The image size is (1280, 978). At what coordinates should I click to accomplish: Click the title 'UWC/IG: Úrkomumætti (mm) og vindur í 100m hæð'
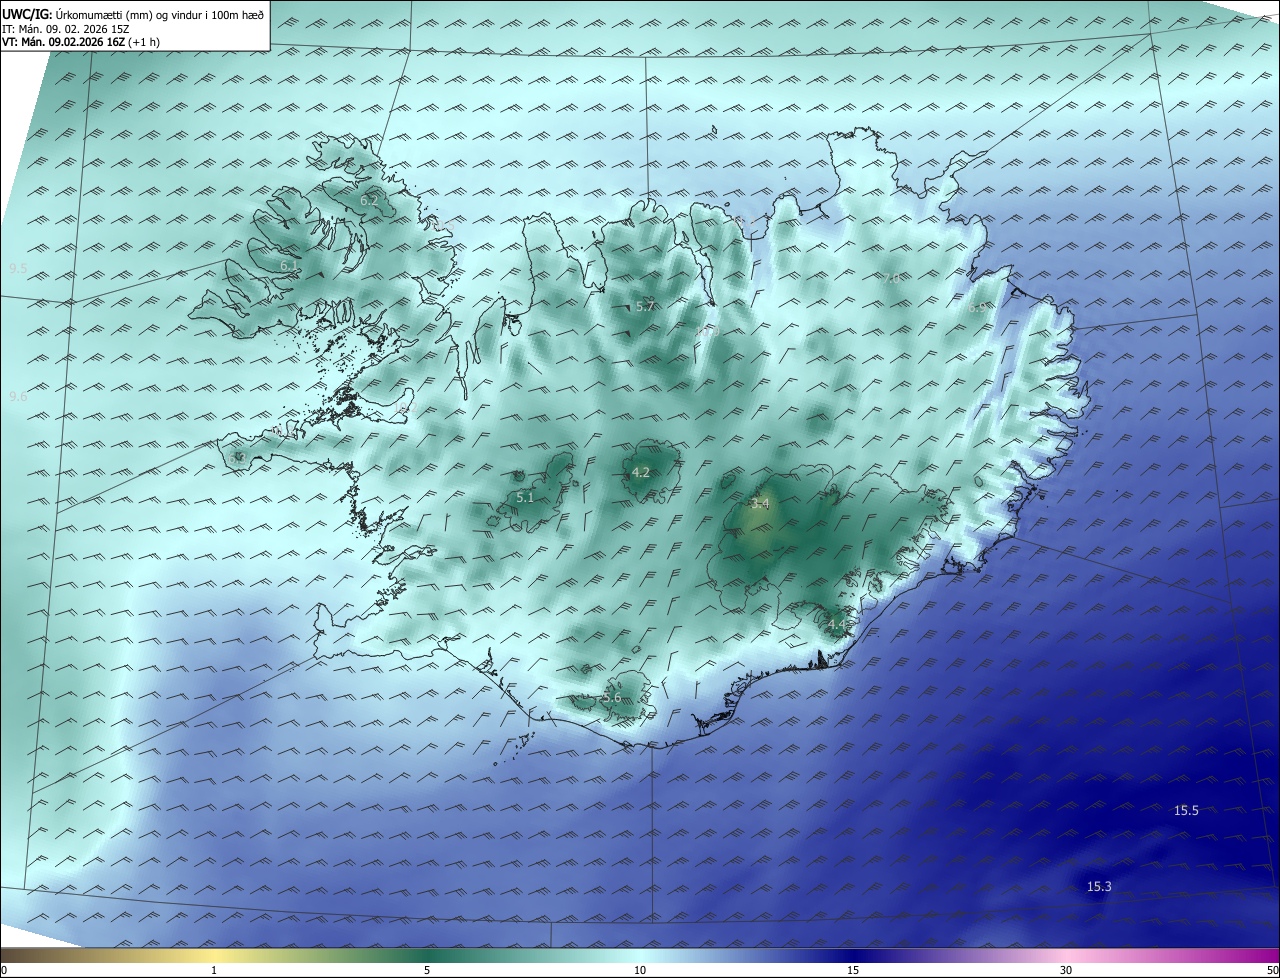(x=133, y=15)
